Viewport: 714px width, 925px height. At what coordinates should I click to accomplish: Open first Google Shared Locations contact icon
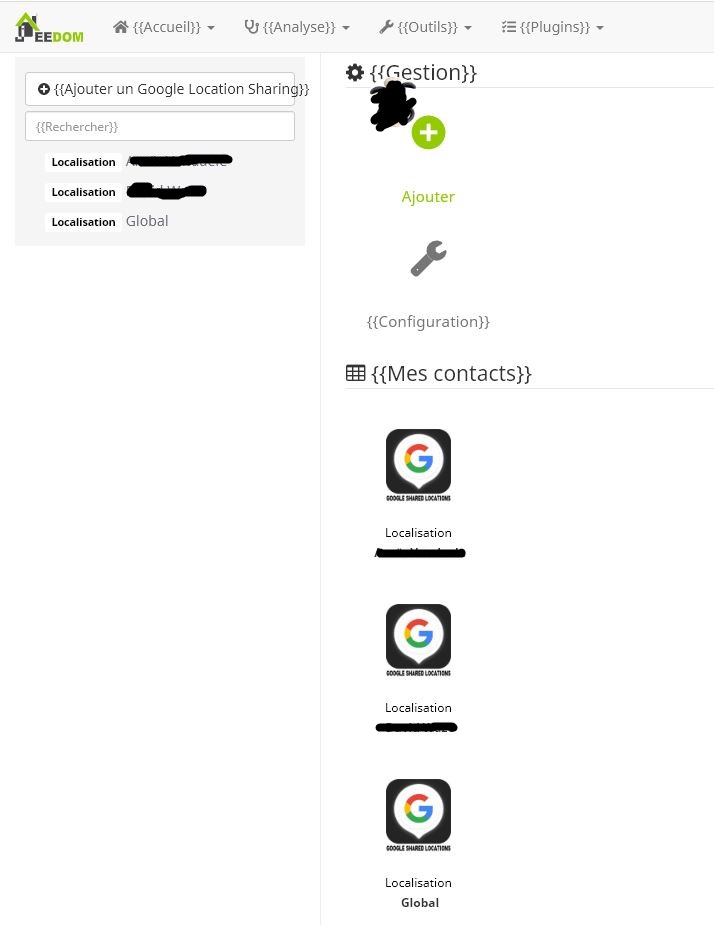coord(418,465)
